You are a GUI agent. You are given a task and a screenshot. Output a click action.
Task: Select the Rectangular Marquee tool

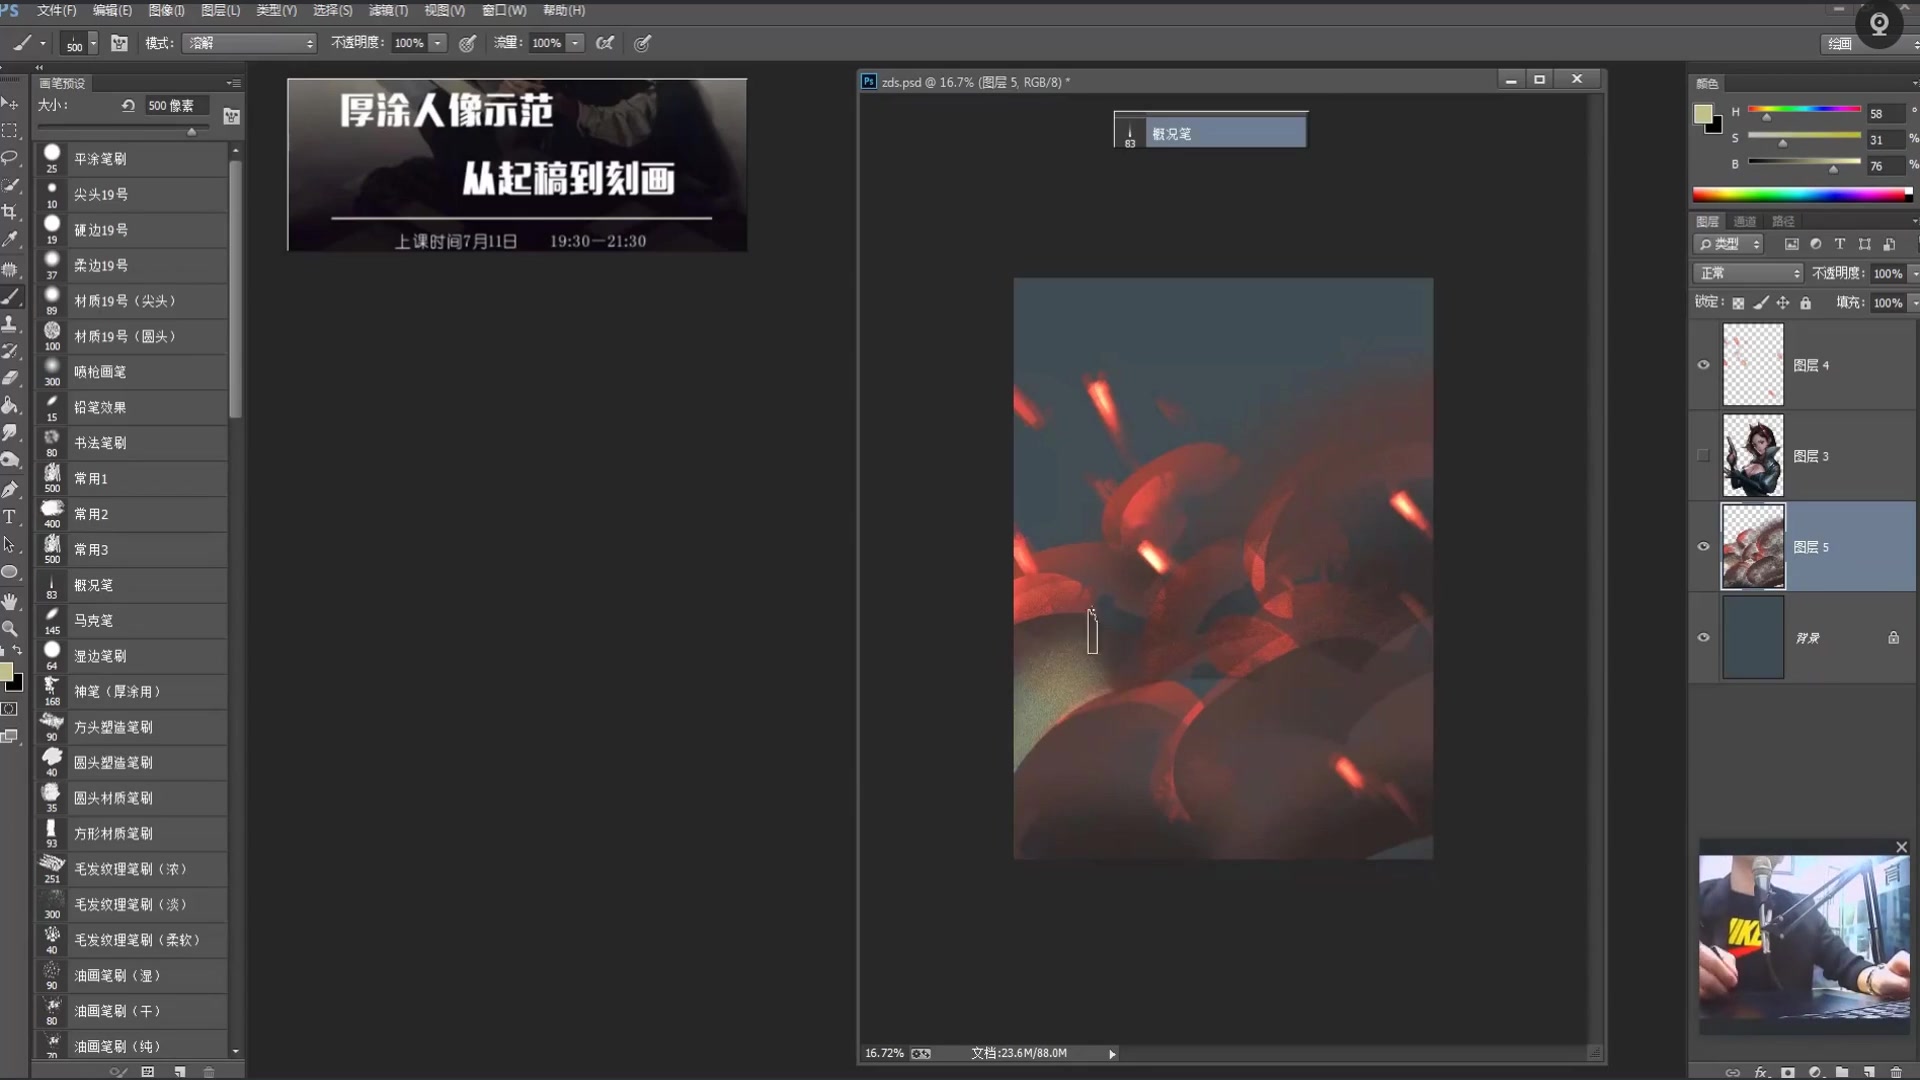click(10, 130)
